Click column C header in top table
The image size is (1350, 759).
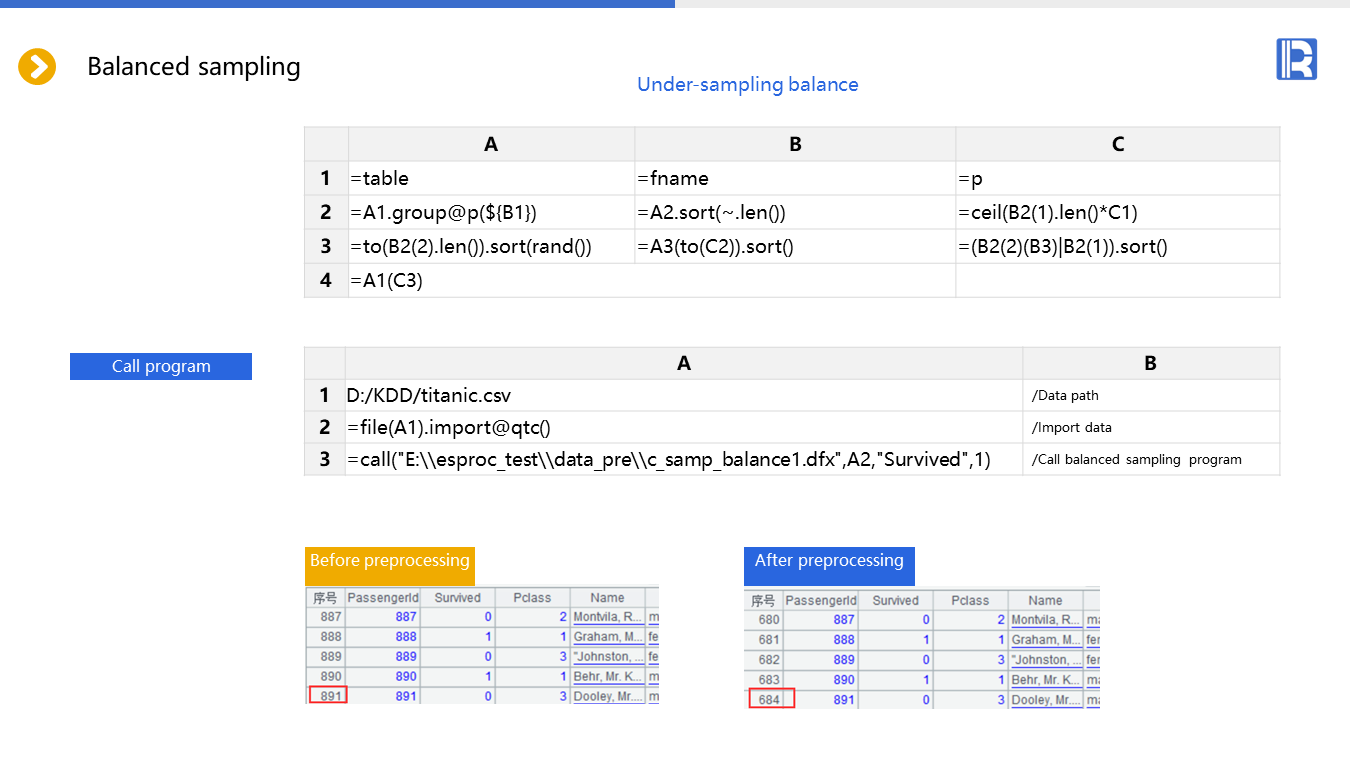coord(1117,144)
